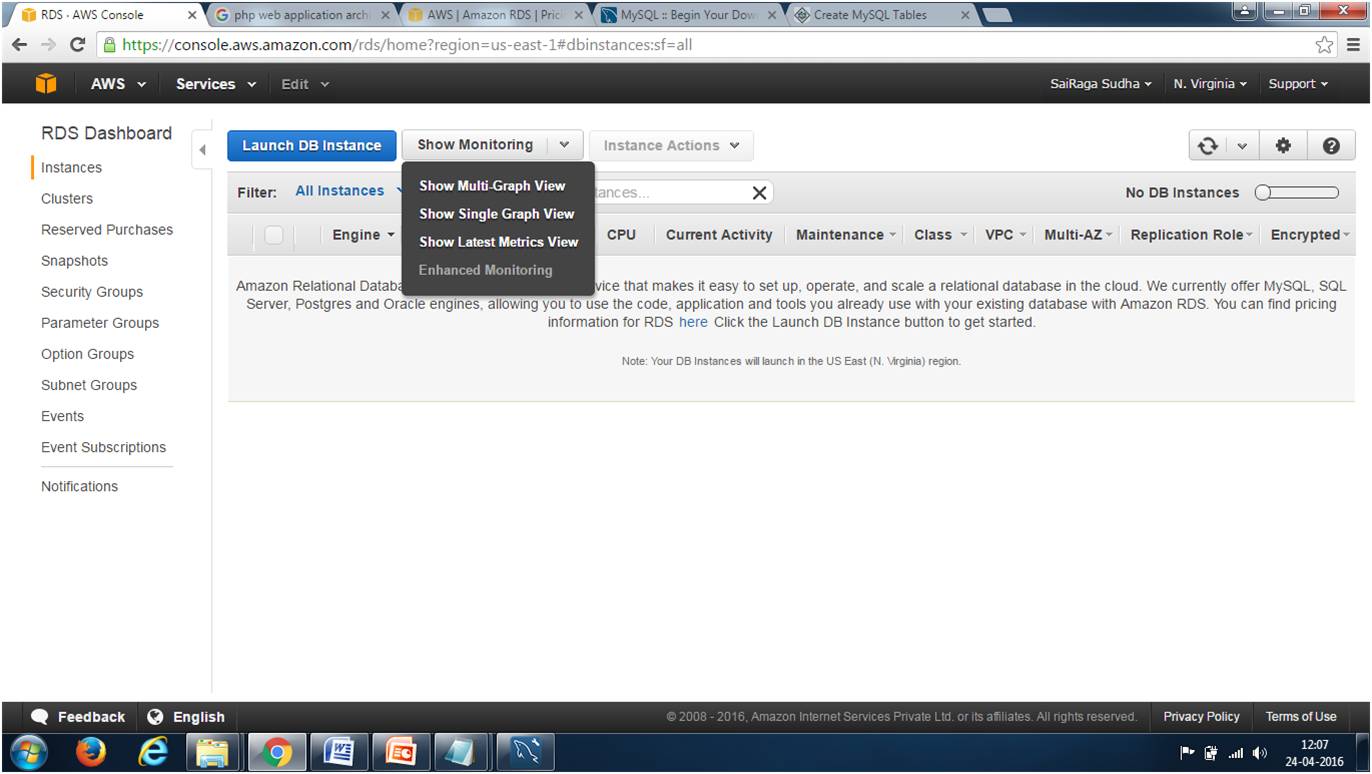Bookmark this page with the star icon
1372x774 pixels.
click(1324, 45)
